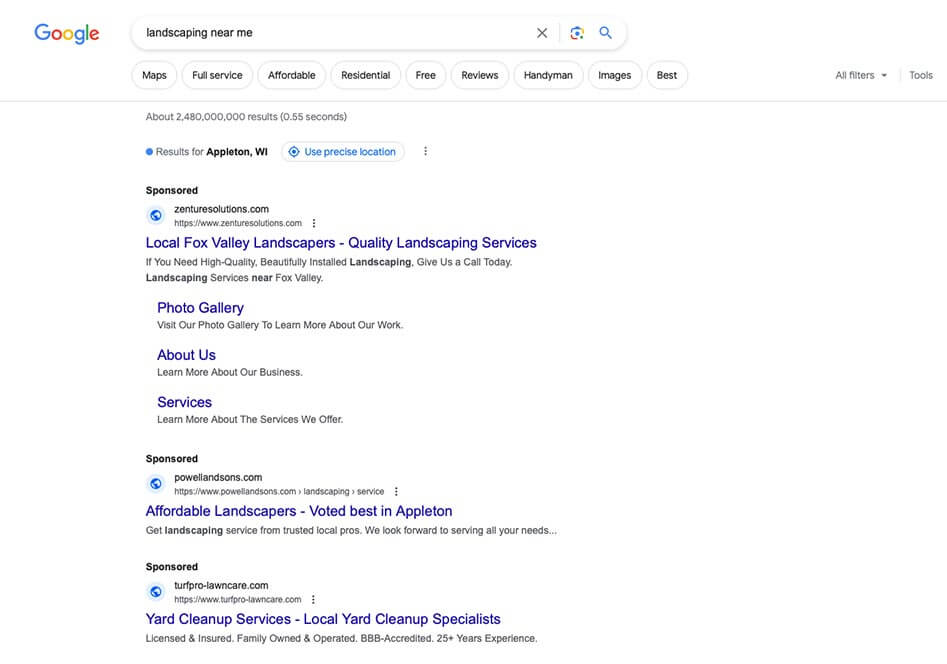
Task: Open three-dot menu next to turfpro-lawncare URL
Action: click(x=314, y=600)
